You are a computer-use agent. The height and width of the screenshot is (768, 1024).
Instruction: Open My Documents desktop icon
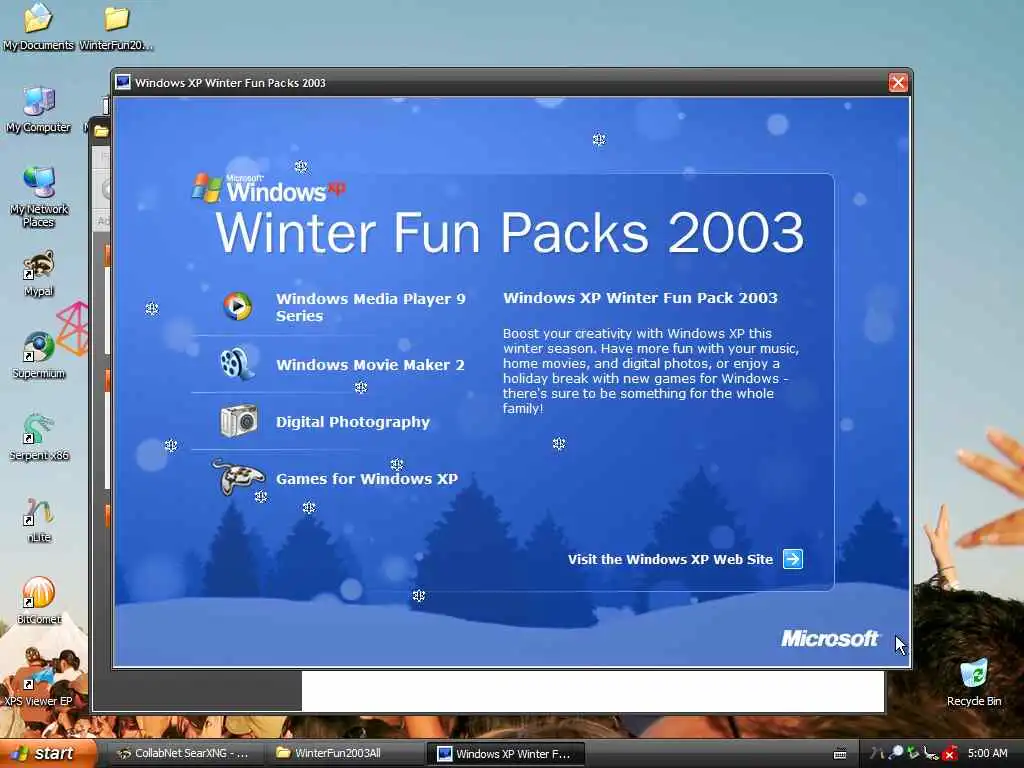[38, 26]
